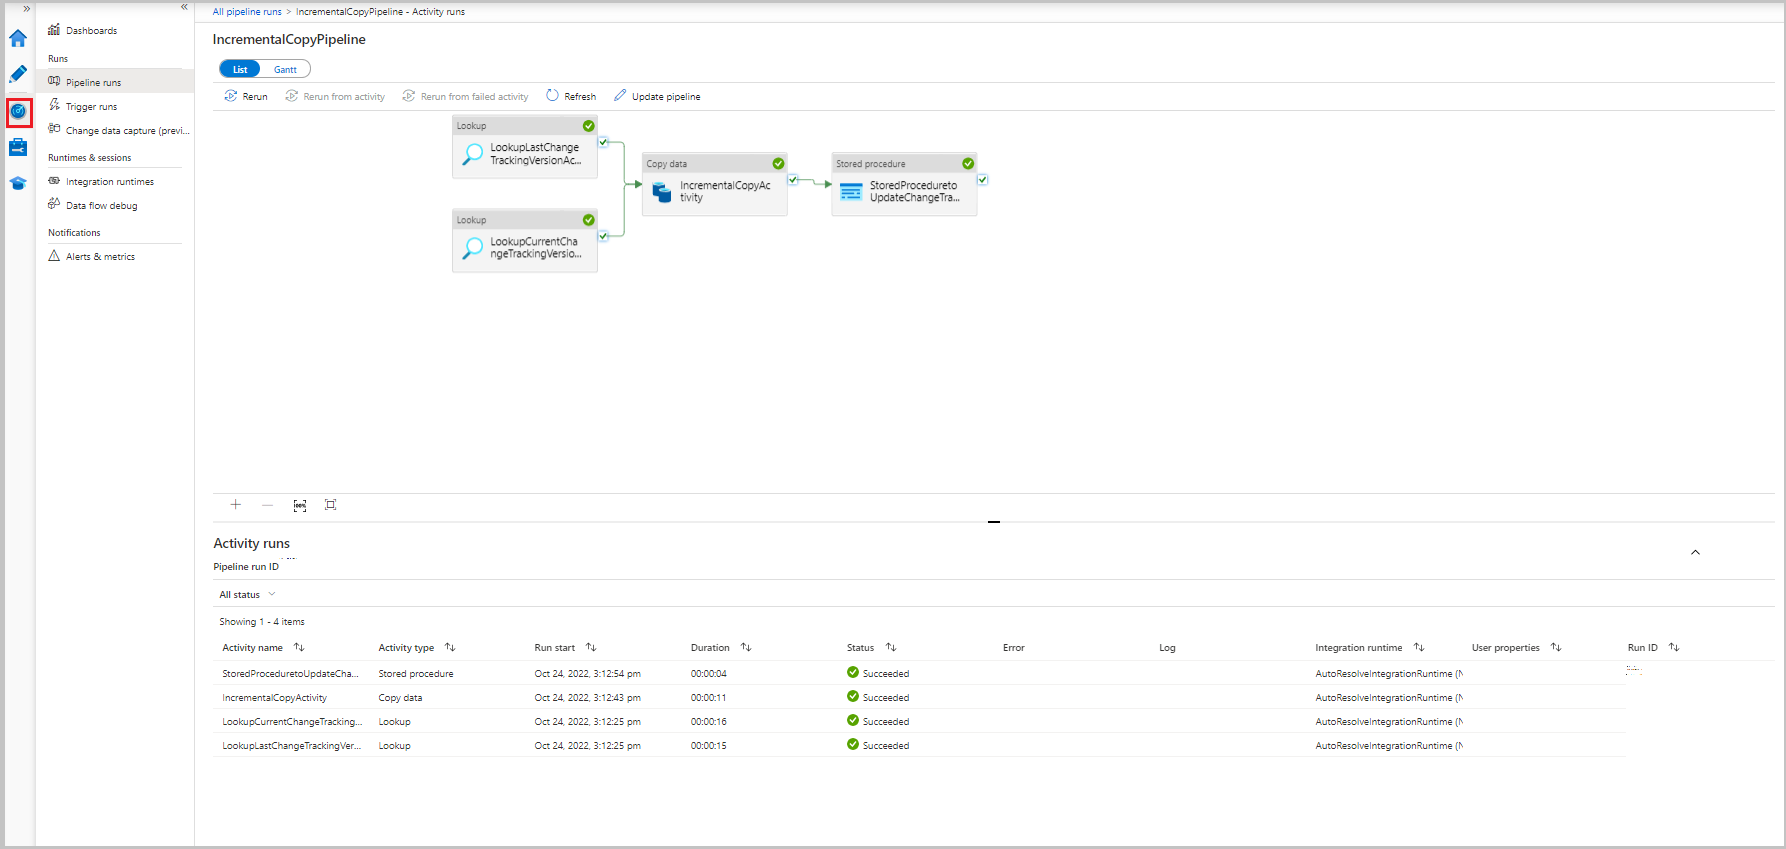Click output checkbox beside LookupCurrentChange node
Screen dimensions: 1786x849
click(603, 236)
